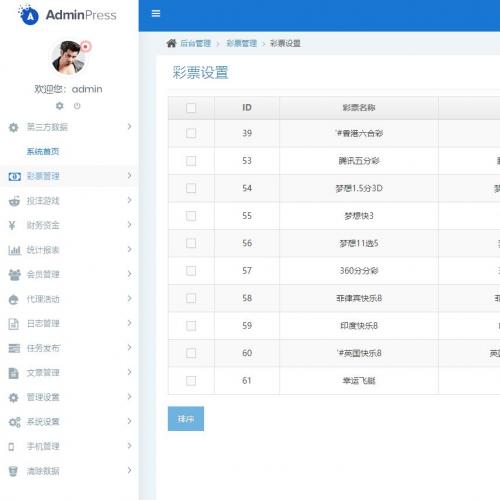
Task: Select checkbox for row ID 54
Action: tap(191, 188)
